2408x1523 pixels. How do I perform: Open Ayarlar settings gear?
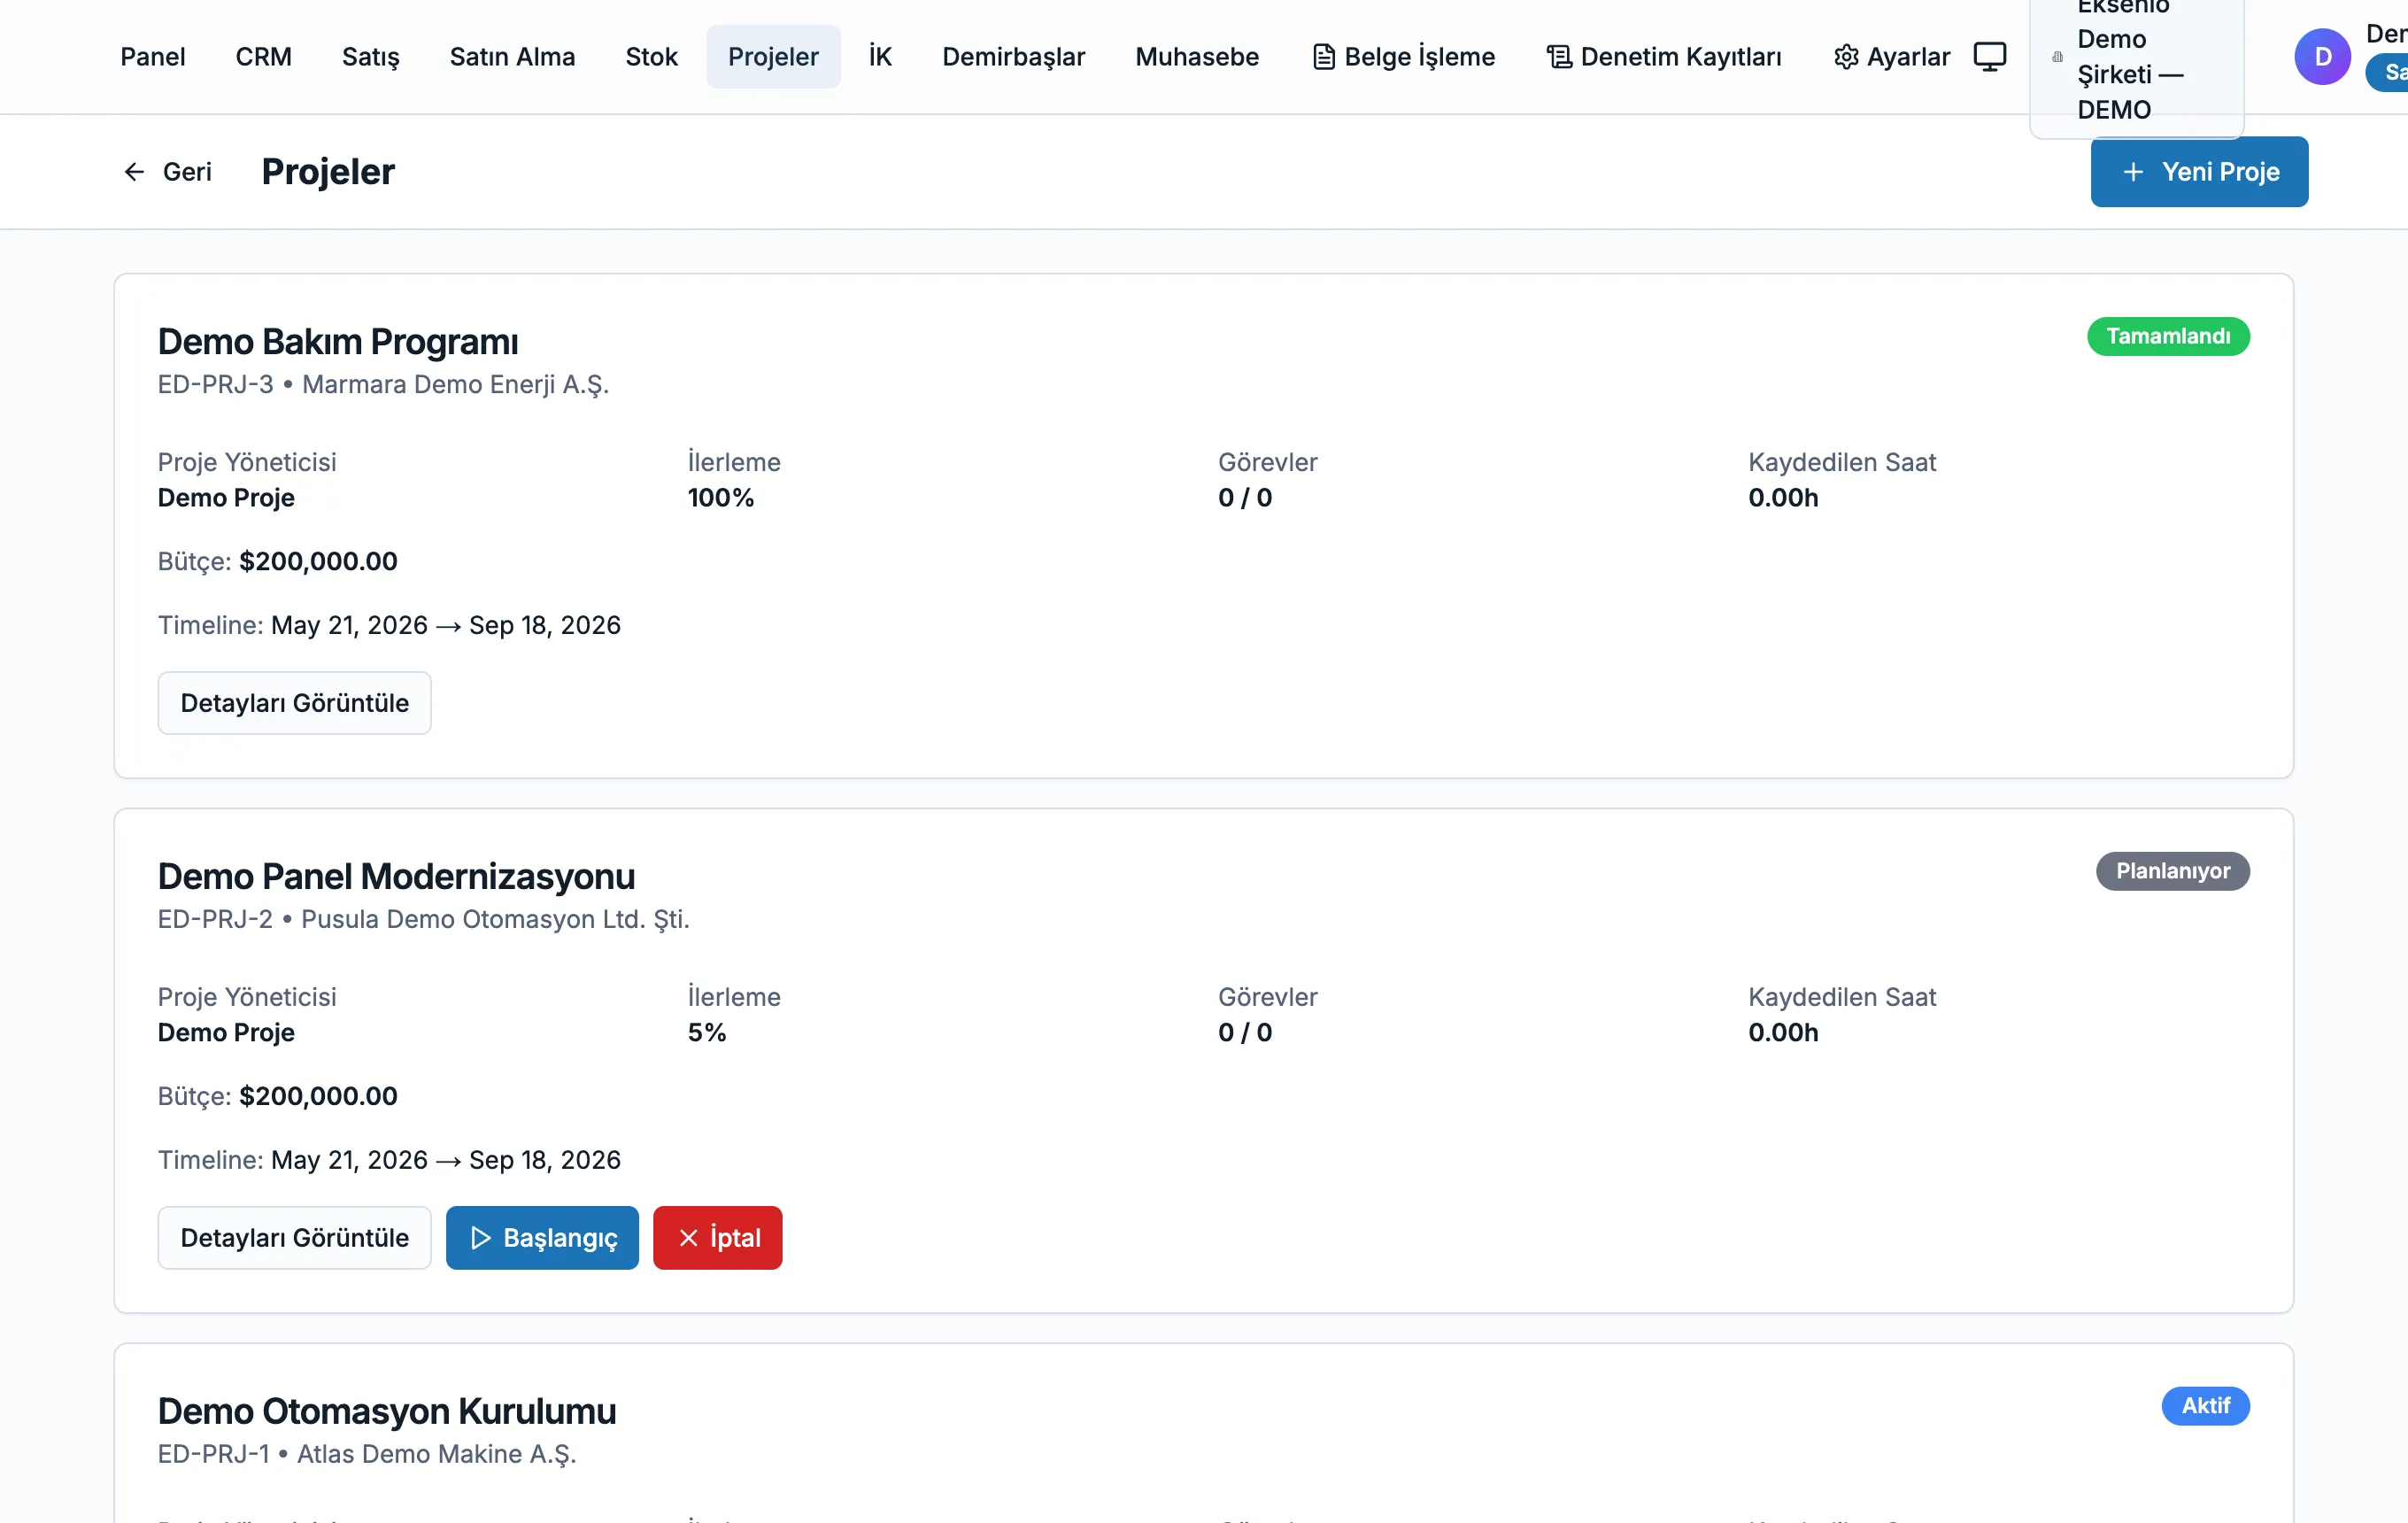[x=1846, y=57]
